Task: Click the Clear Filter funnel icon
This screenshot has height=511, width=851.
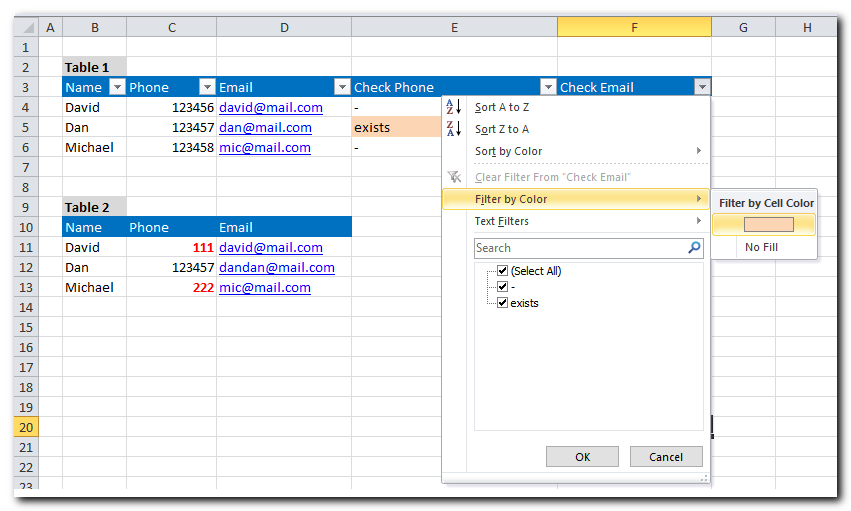Action: 454,177
